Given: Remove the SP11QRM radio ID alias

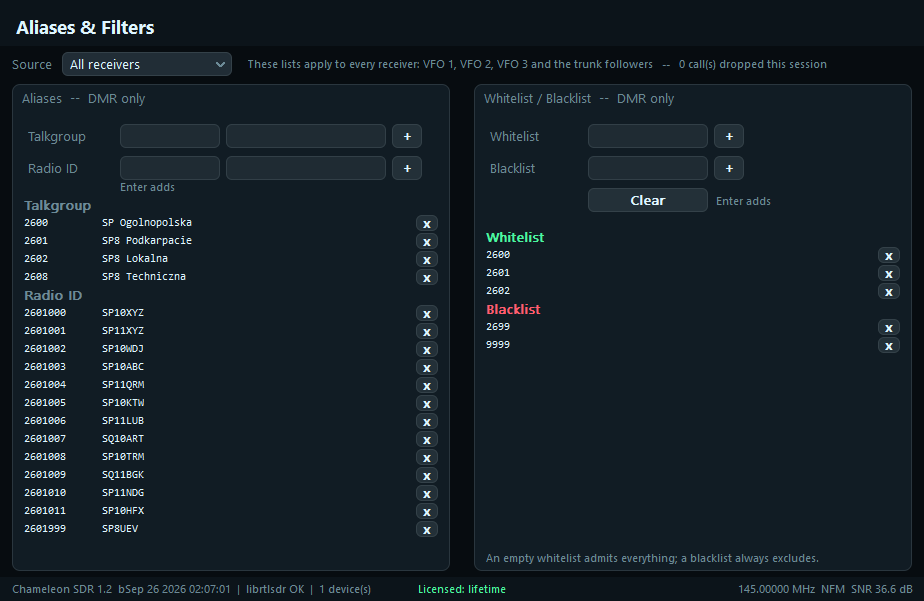Looking at the screenshot, I should pos(427,385).
